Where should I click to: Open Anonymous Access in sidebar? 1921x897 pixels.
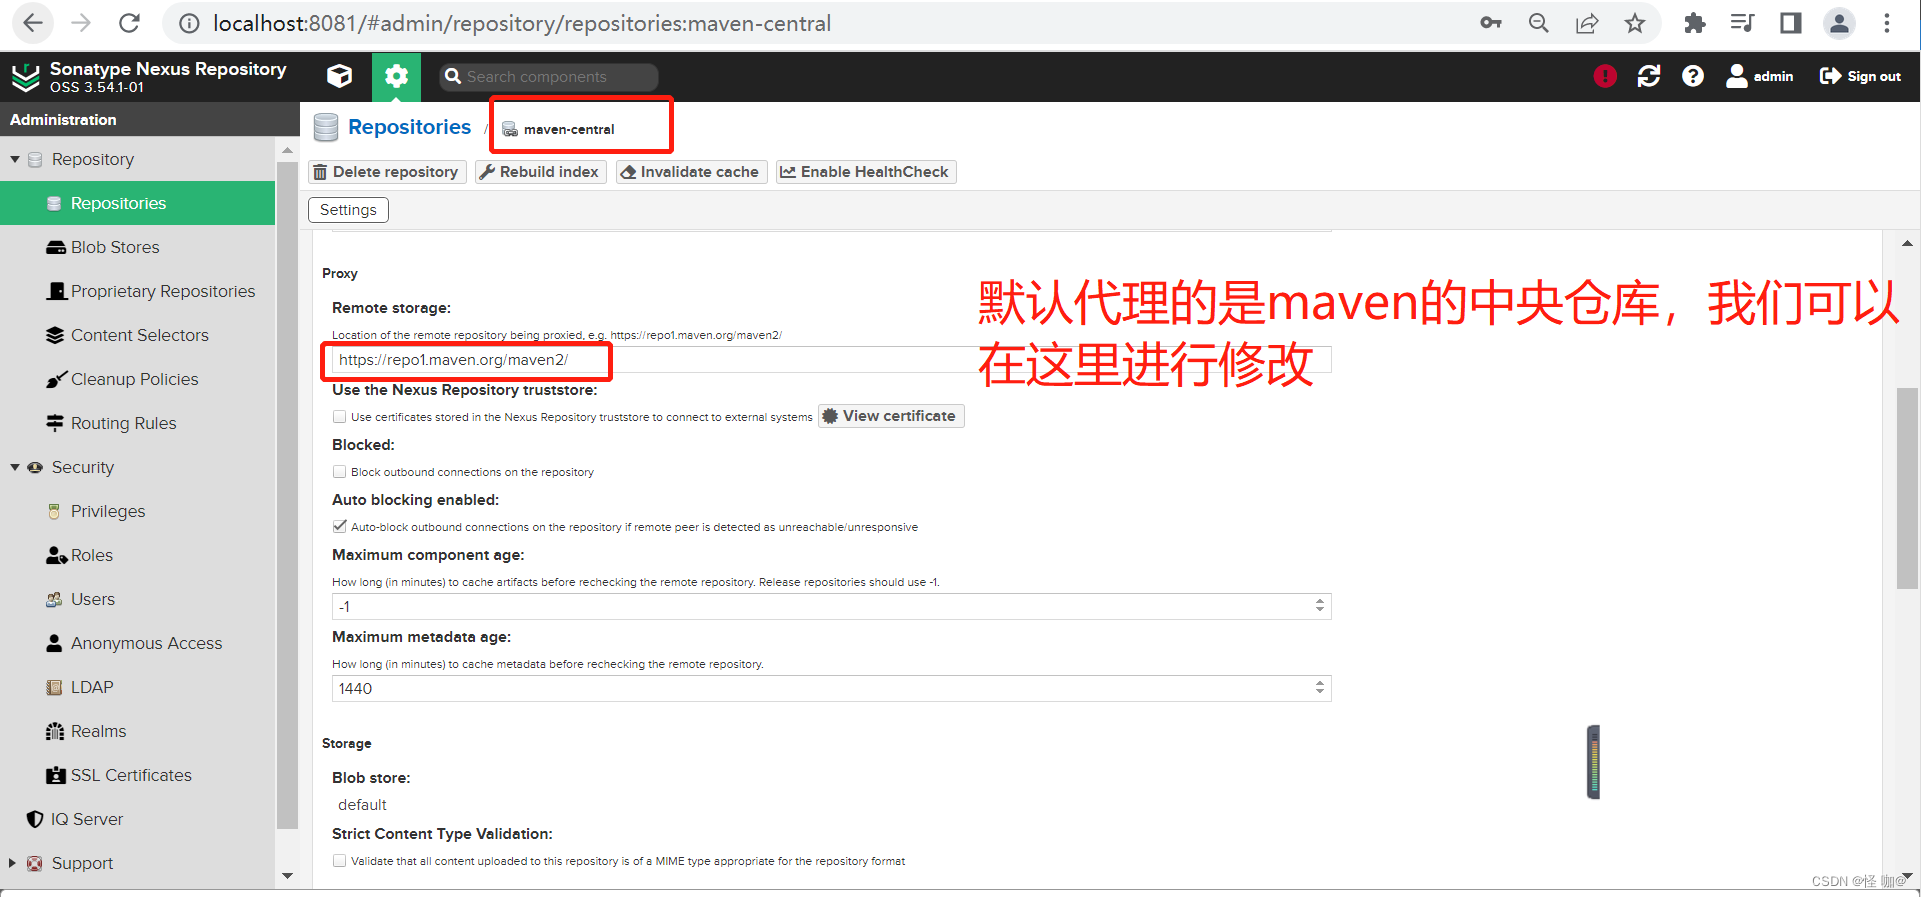(x=137, y=643)
